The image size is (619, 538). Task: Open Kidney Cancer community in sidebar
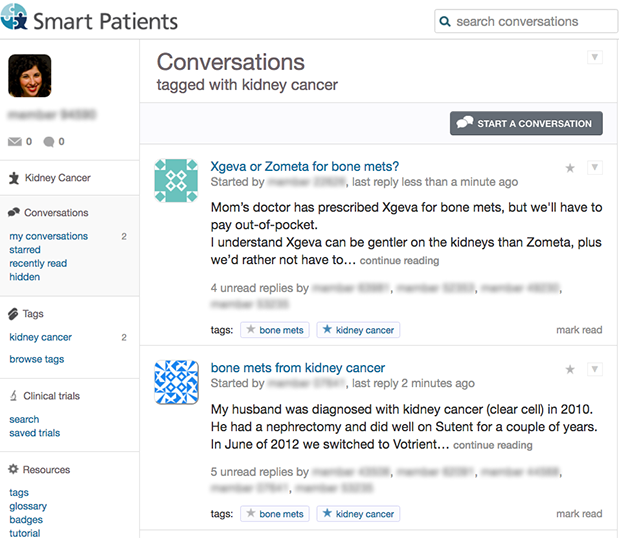click(x=58, y=178)
